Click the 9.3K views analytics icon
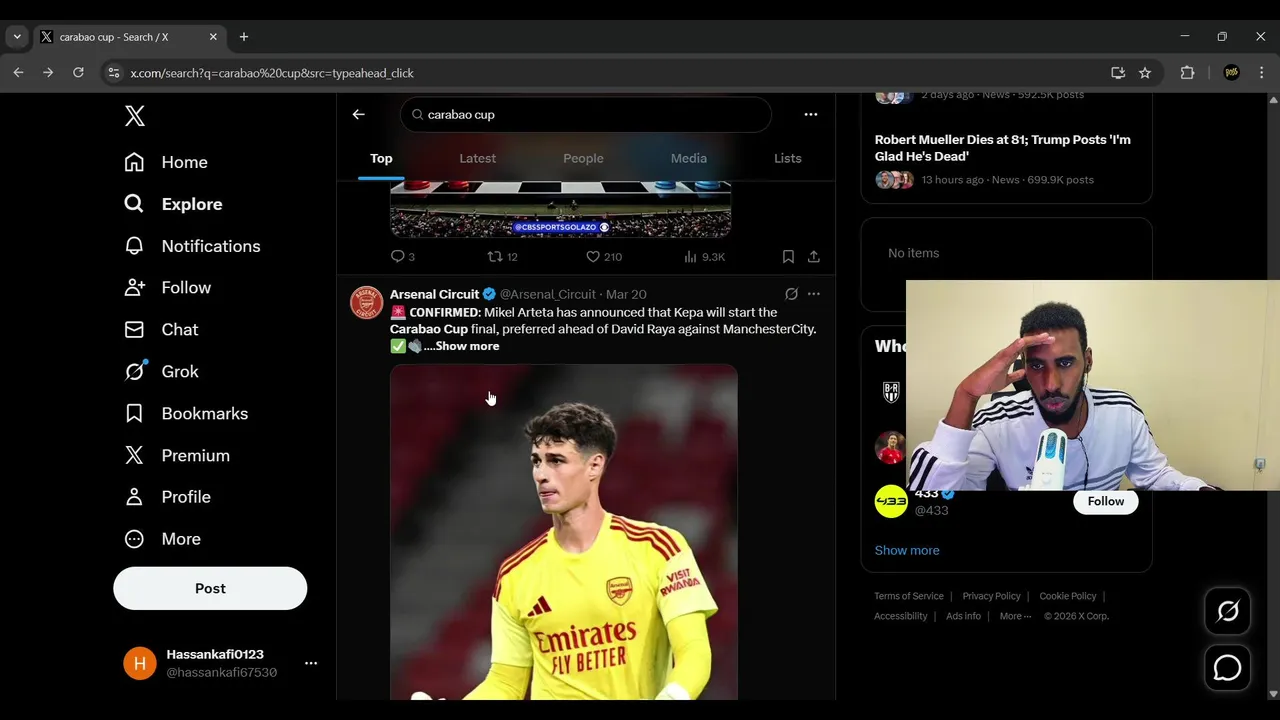This screenshot has width=1280, height=720. tap(705, 257)
